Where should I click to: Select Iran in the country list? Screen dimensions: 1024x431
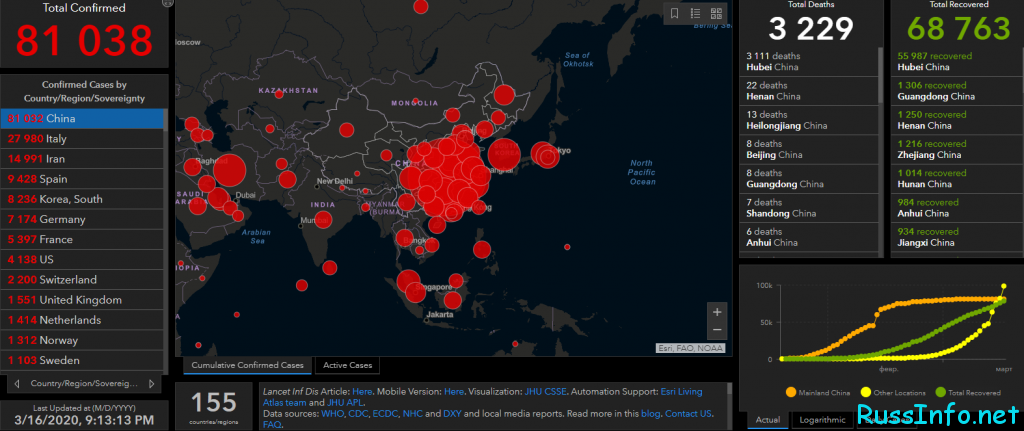pyautogui.click(x=82, y=159)
